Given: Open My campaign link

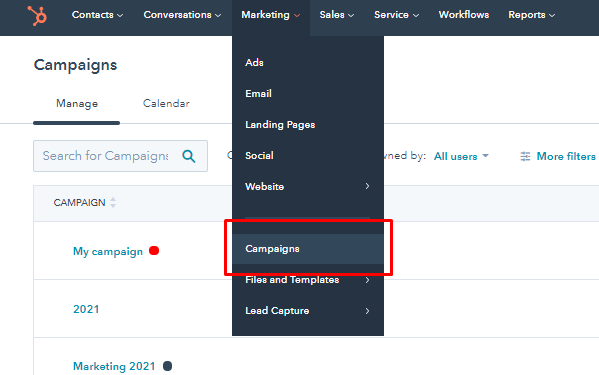Looking at the screenshot, I should tap(108, 251).
